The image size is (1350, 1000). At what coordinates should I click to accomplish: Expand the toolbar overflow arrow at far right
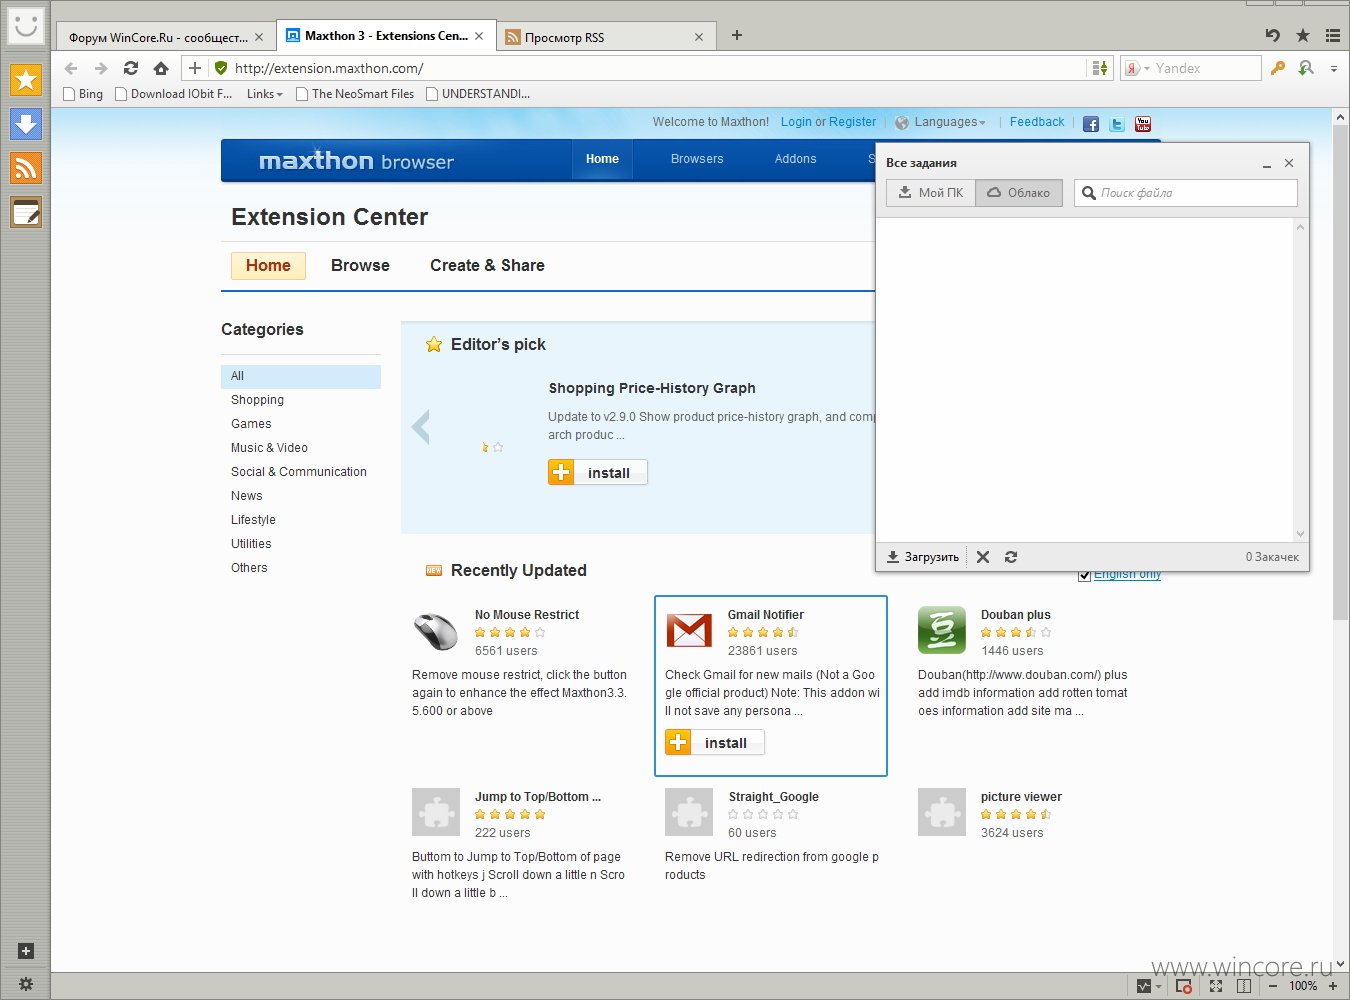point(1334,69)
